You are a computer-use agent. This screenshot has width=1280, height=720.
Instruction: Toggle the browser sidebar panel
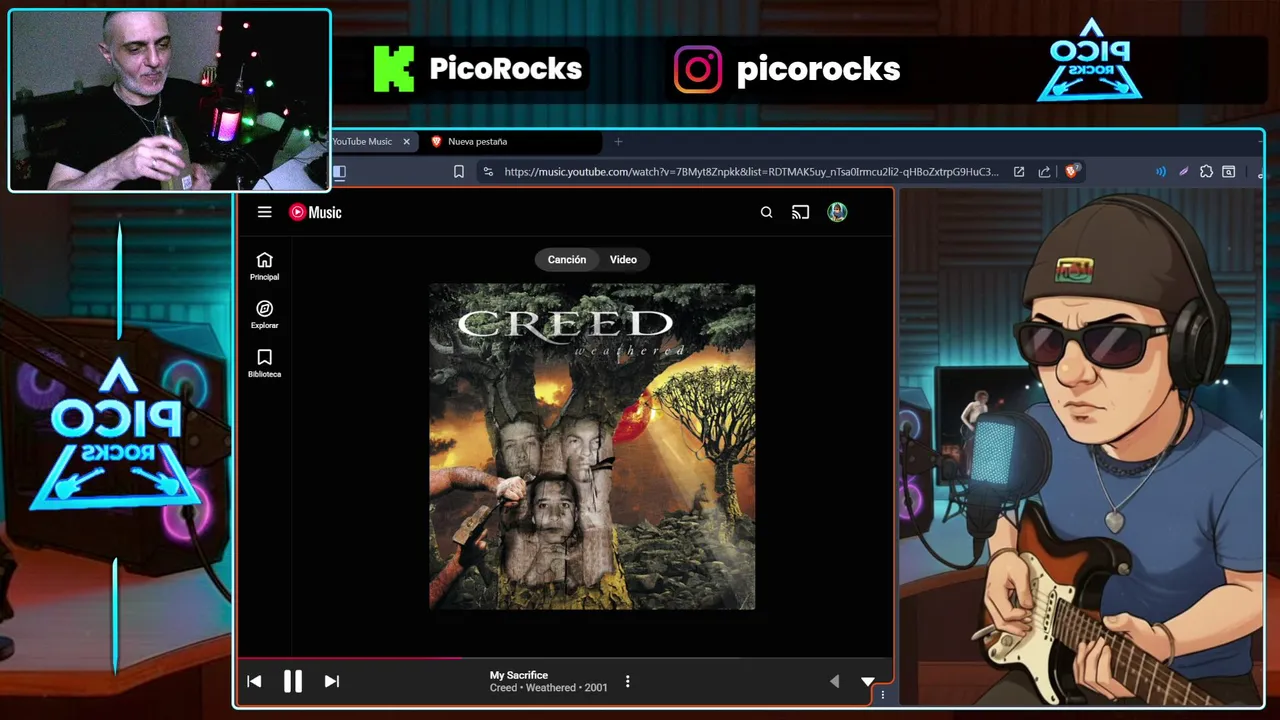coord(339,172)
